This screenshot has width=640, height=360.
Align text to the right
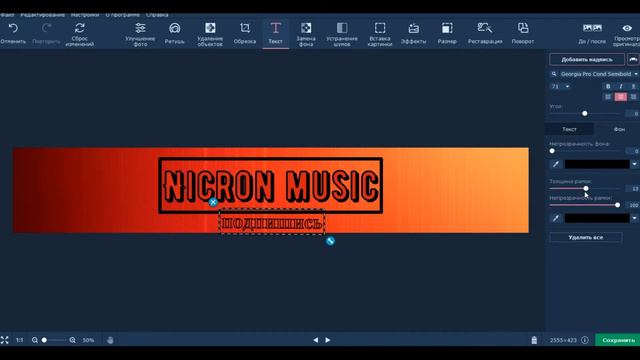tap(633, 97)
